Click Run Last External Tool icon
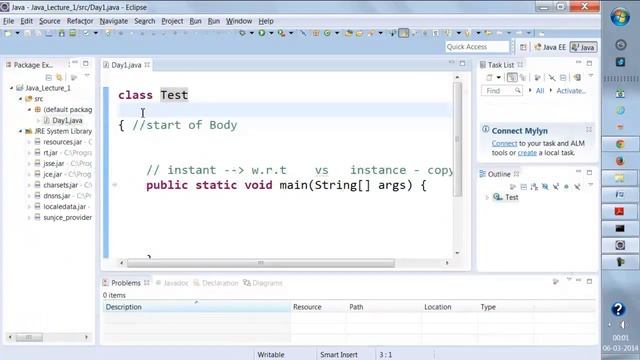640x360 pixels. click(x=281, y=33)
